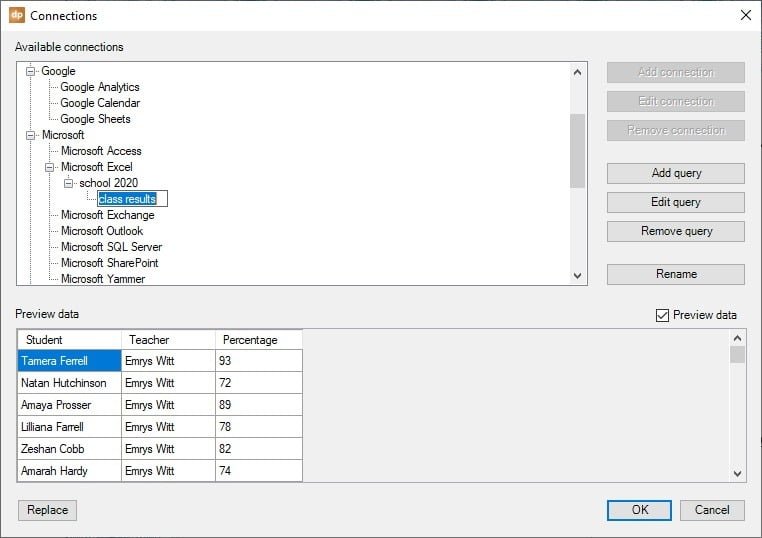The height and width of the screenshot is (538, 762).
Task: Click the Remove query button
Action: (x=675, y=231)
